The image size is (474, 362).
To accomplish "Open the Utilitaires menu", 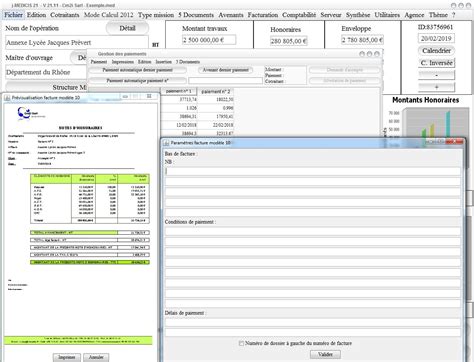I will coord(387,15).
